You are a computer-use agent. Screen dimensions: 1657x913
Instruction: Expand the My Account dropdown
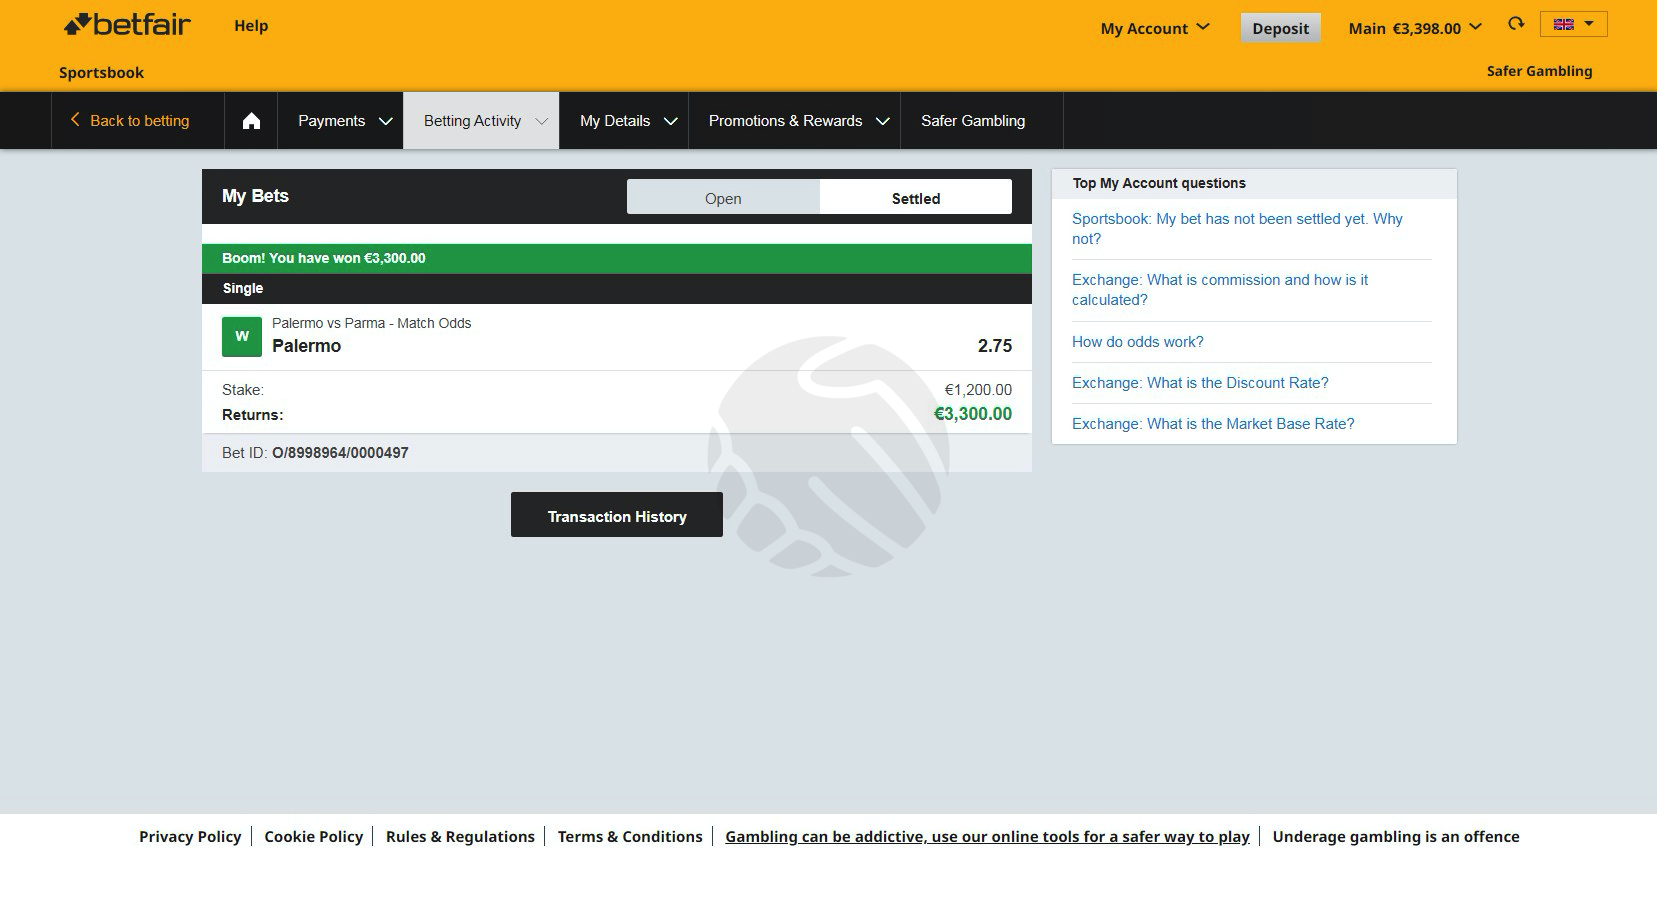[x=1155, y=28]
